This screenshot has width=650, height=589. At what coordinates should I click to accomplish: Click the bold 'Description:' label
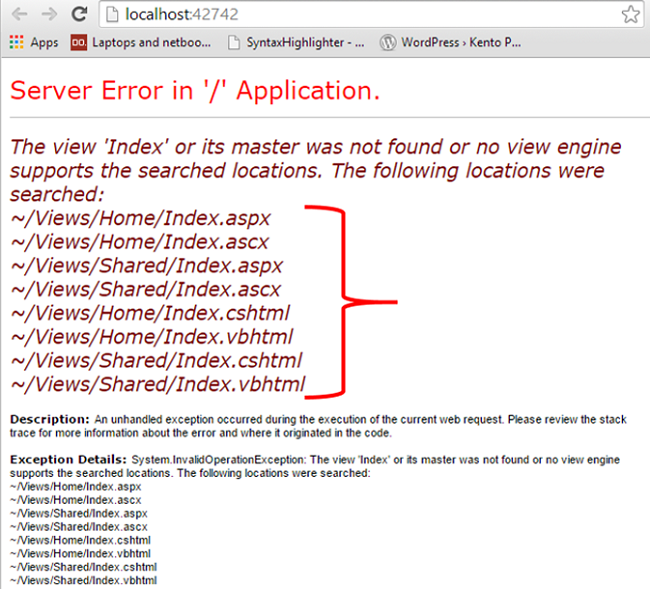50,419
